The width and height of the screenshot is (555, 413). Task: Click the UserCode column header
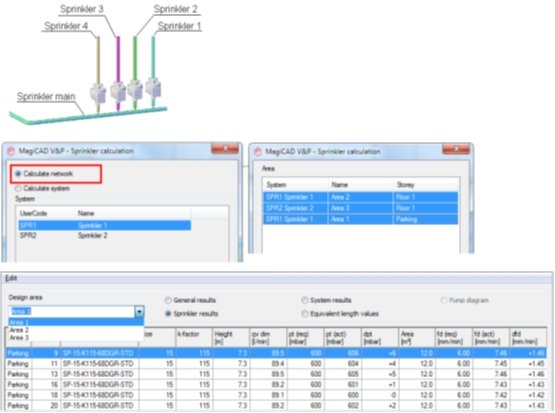(x=33, y=213)
